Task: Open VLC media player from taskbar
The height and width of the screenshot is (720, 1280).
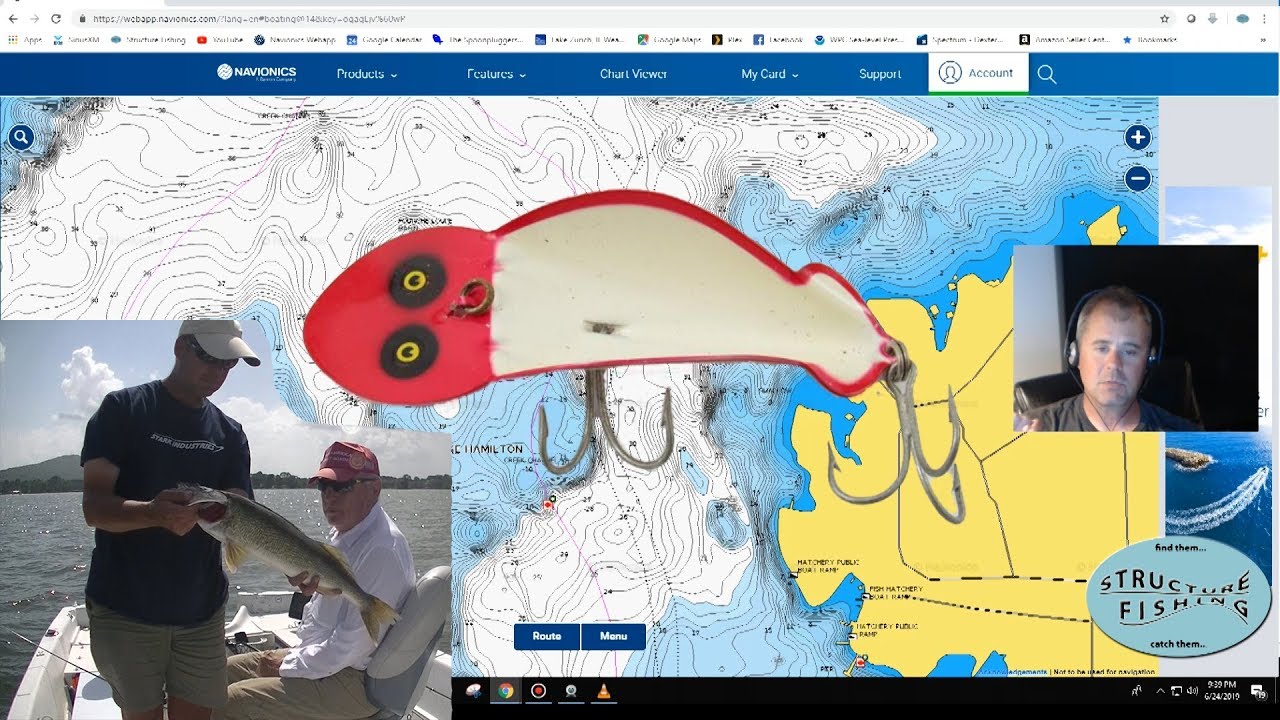Action: coord(603,691)
